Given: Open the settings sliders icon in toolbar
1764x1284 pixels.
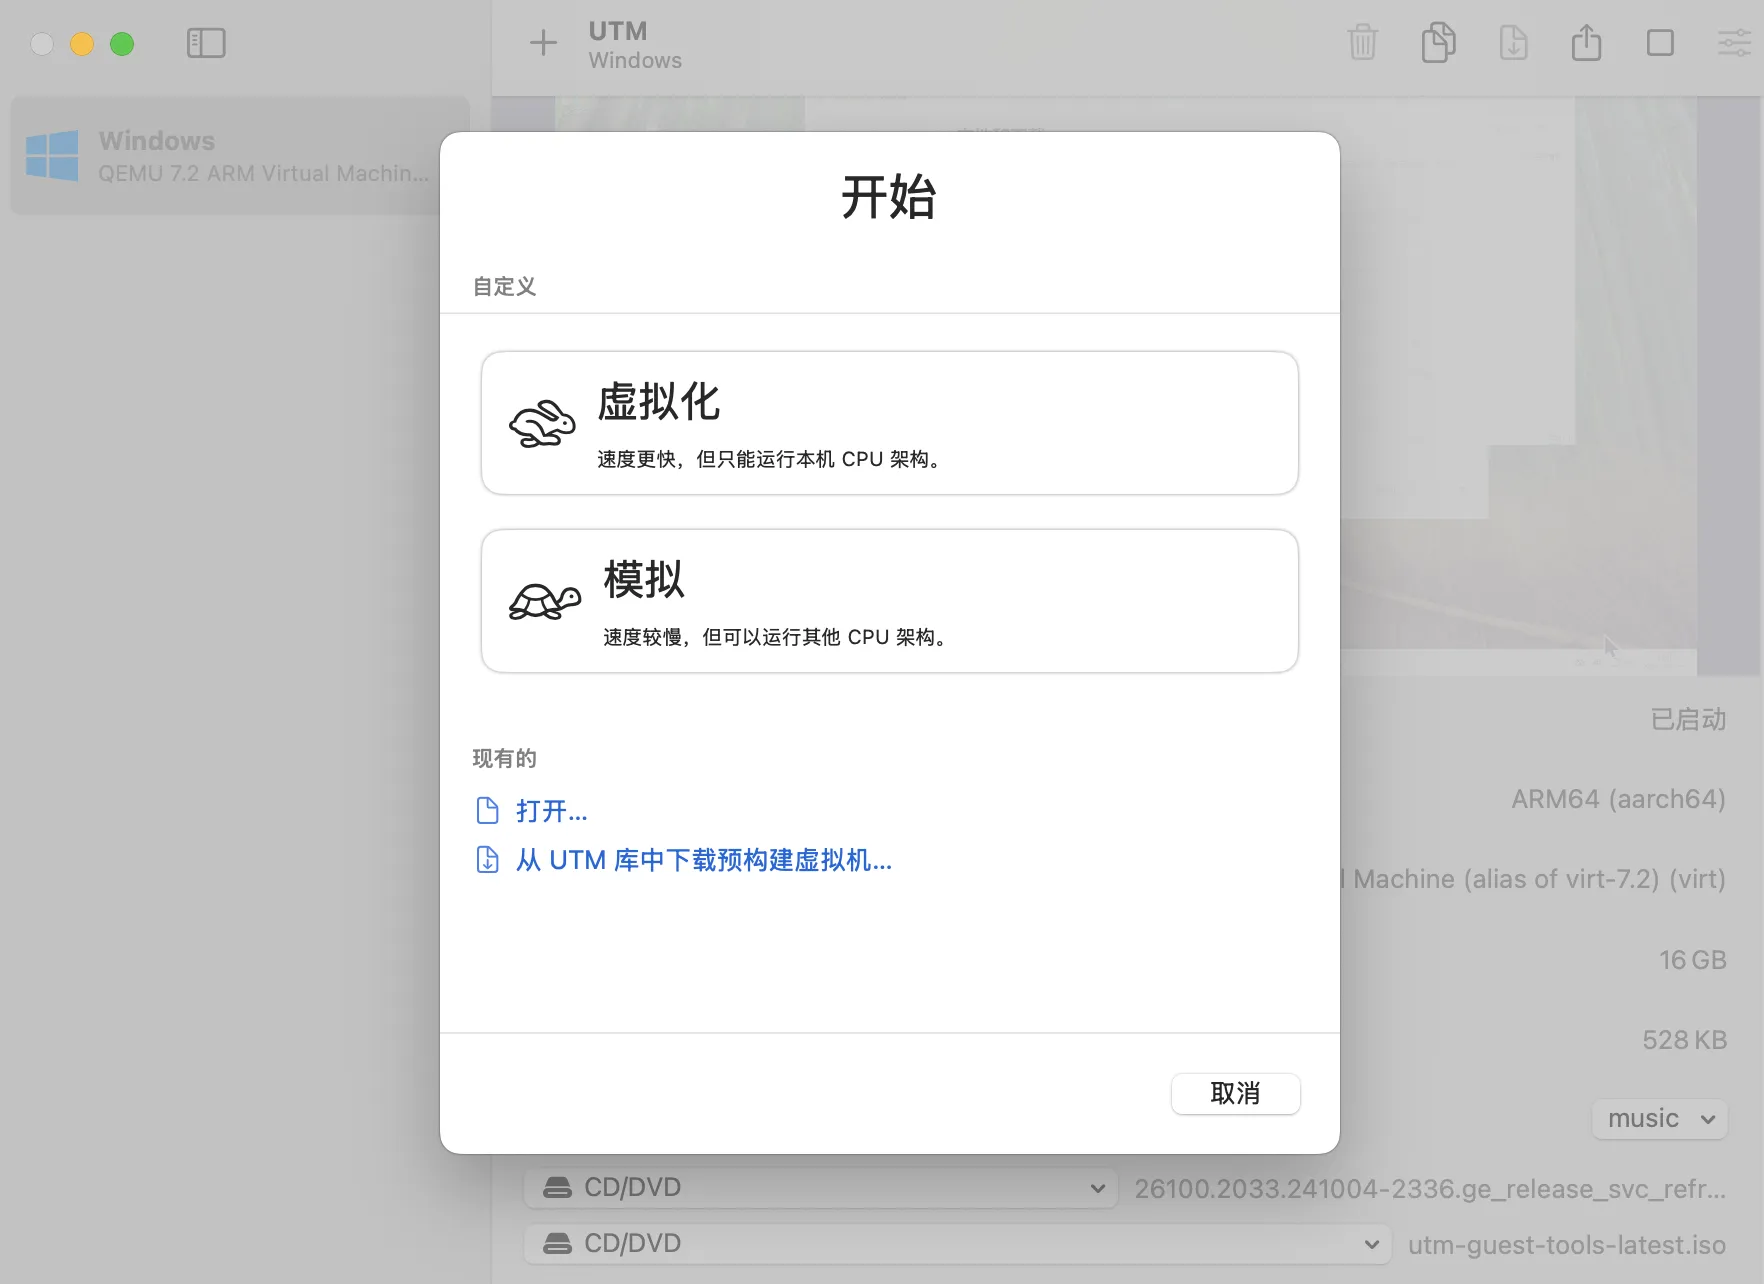Looking at the screenshot, I should [x=1734, y=43].
